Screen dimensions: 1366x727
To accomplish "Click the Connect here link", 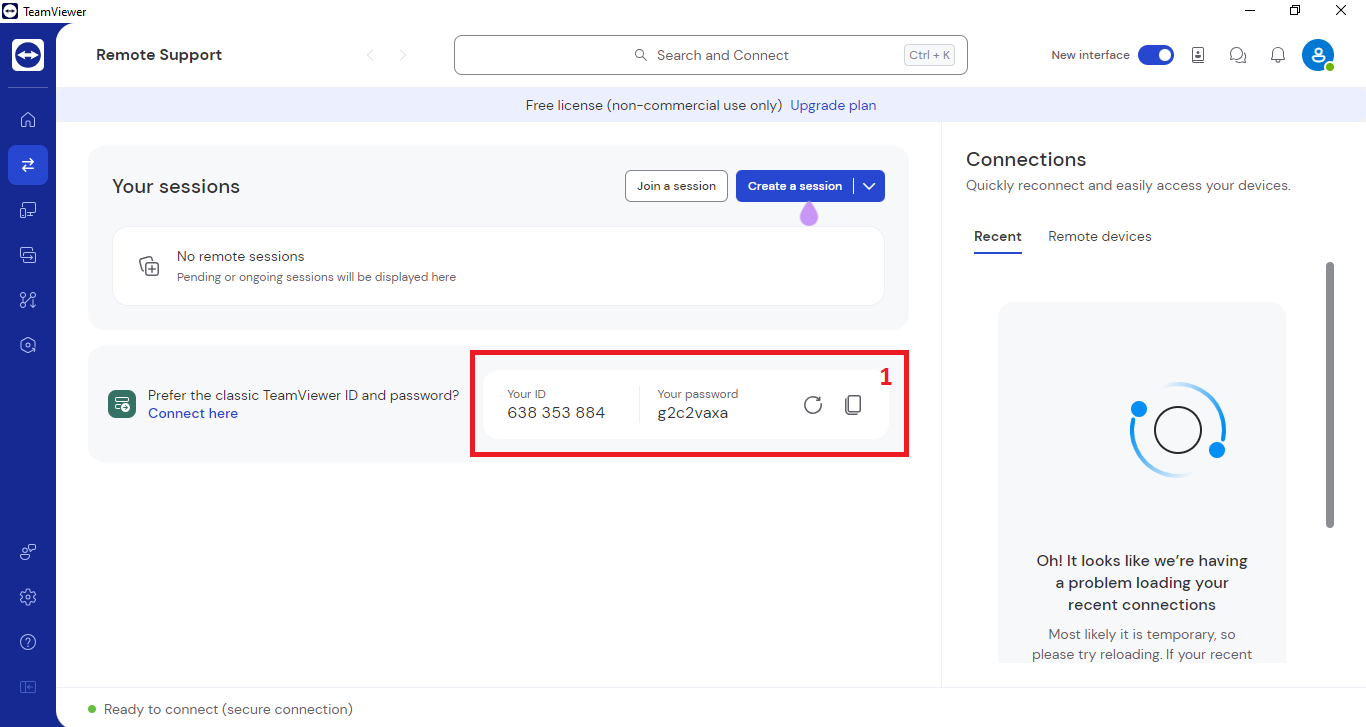I will [193, 414].
